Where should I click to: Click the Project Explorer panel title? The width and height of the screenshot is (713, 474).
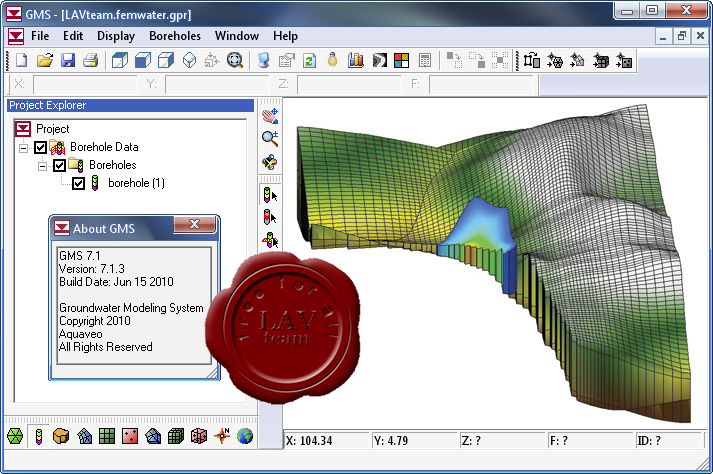[131, 106]
